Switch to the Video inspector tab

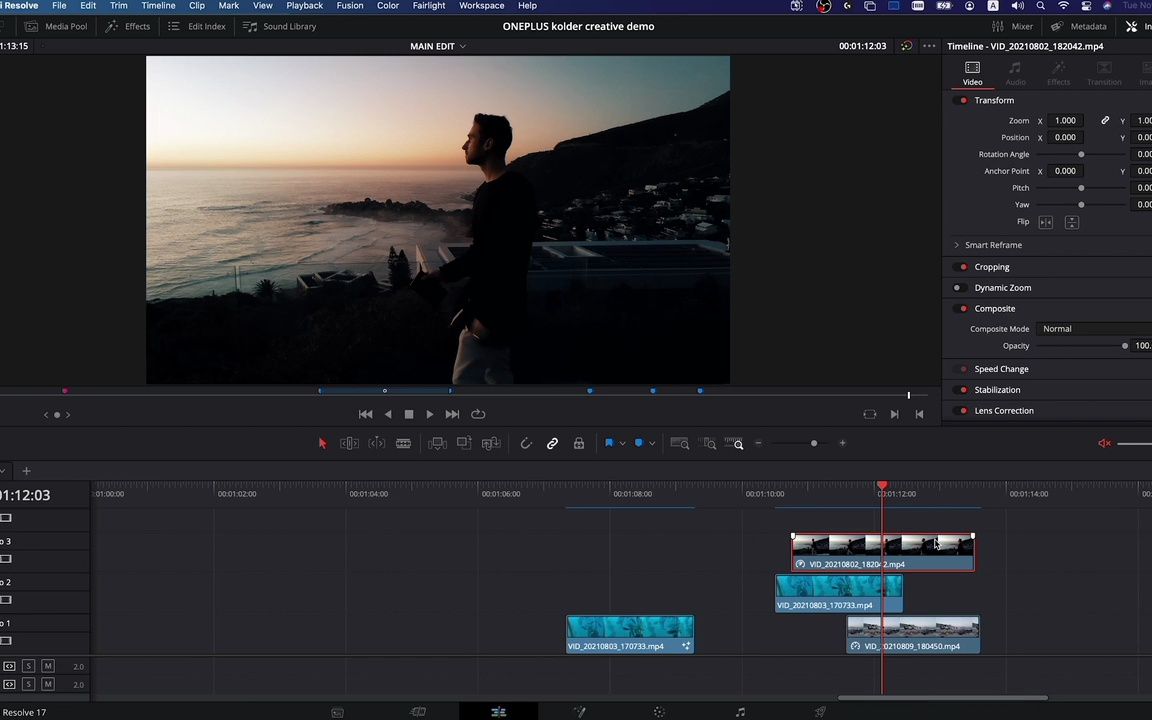pos(972,73)
